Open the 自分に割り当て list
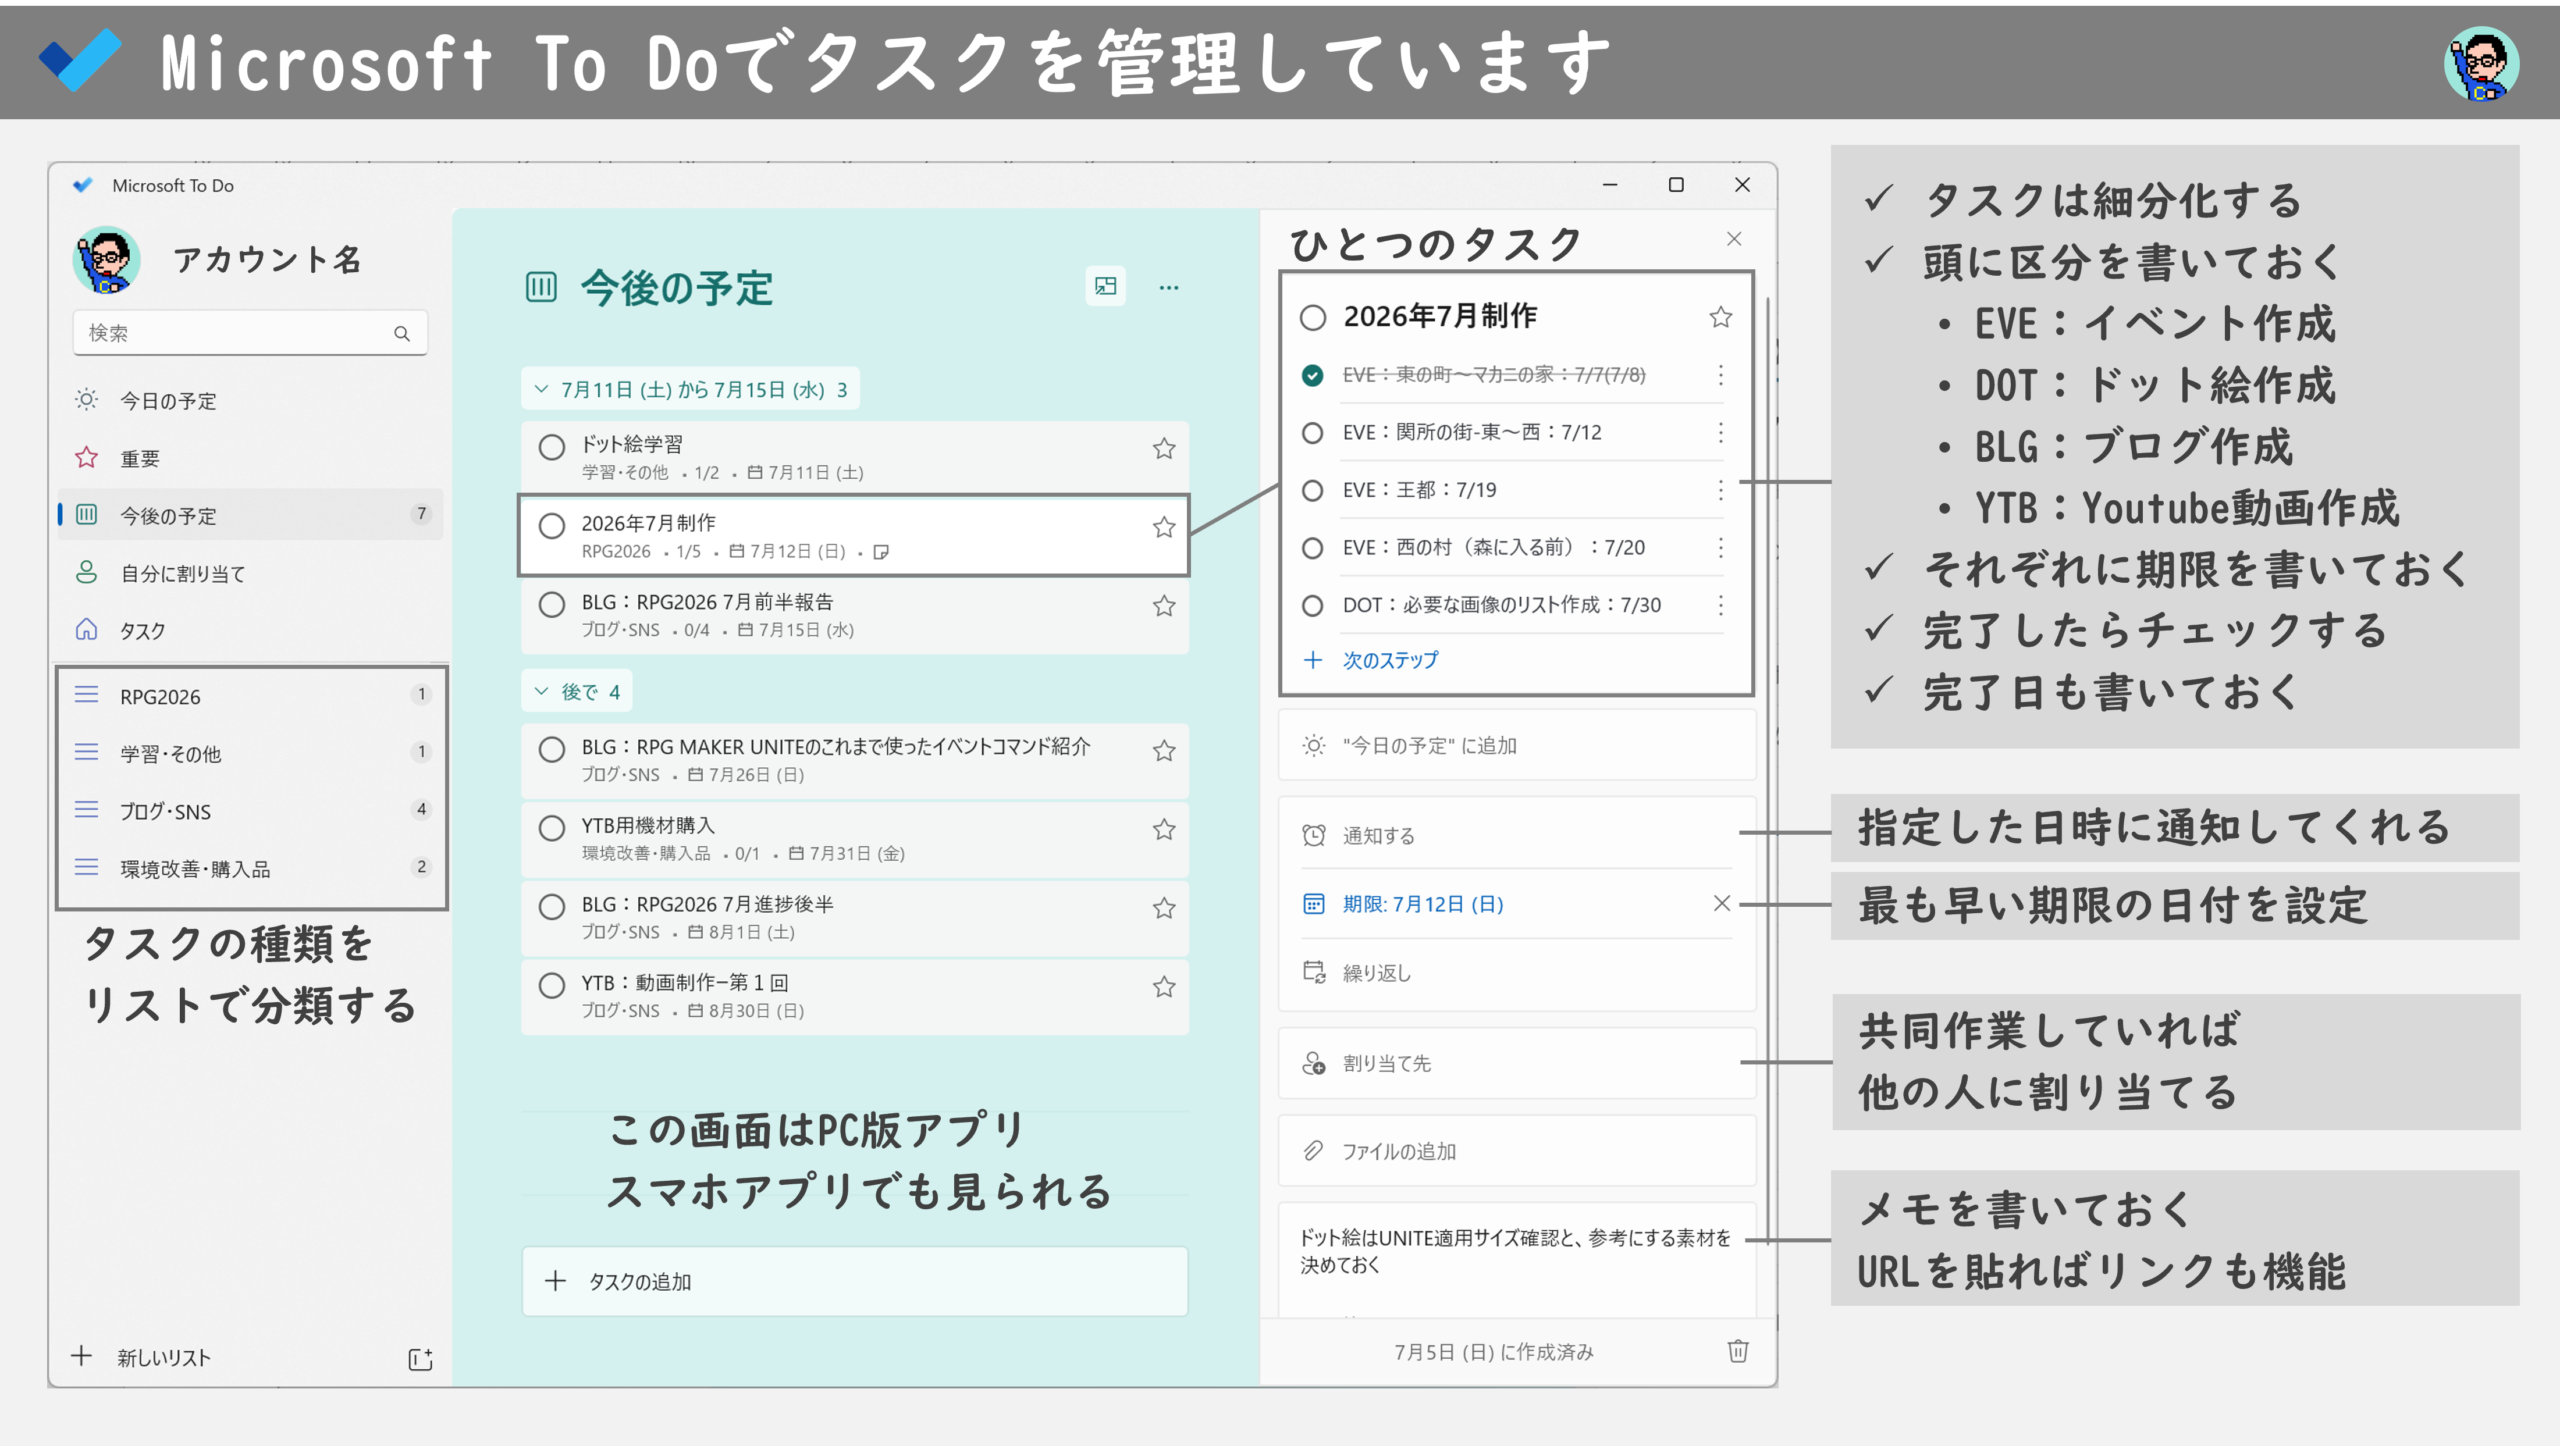This screenshot has width=2560, height=1446. pos(250,574)
